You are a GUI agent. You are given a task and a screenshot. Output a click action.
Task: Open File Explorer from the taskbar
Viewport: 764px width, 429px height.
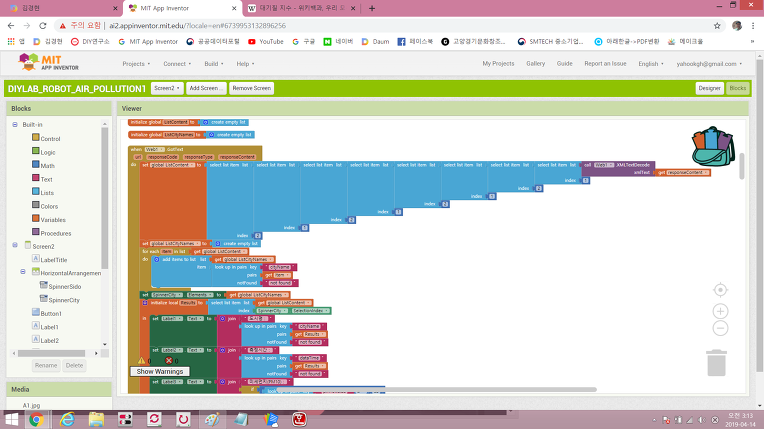coord(96,419)
